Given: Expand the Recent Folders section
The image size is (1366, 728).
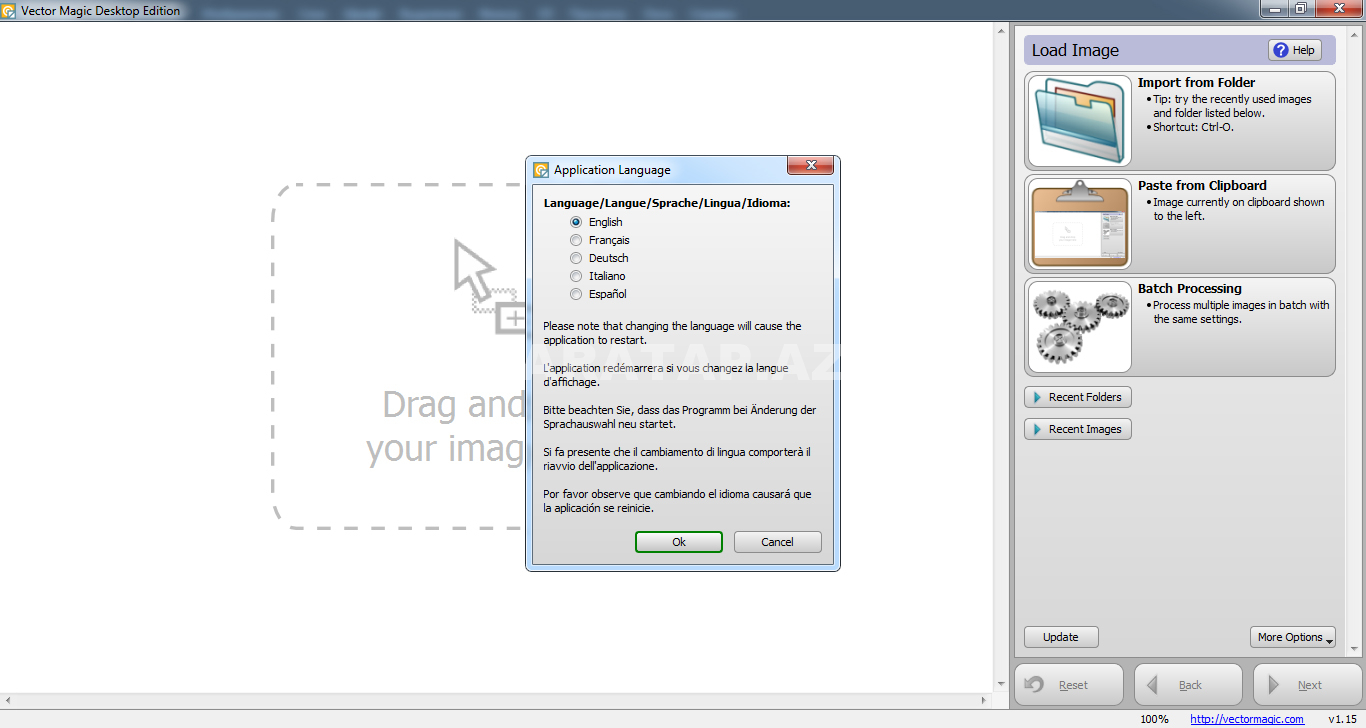Looking at the screenshot, I should 1078,397.
